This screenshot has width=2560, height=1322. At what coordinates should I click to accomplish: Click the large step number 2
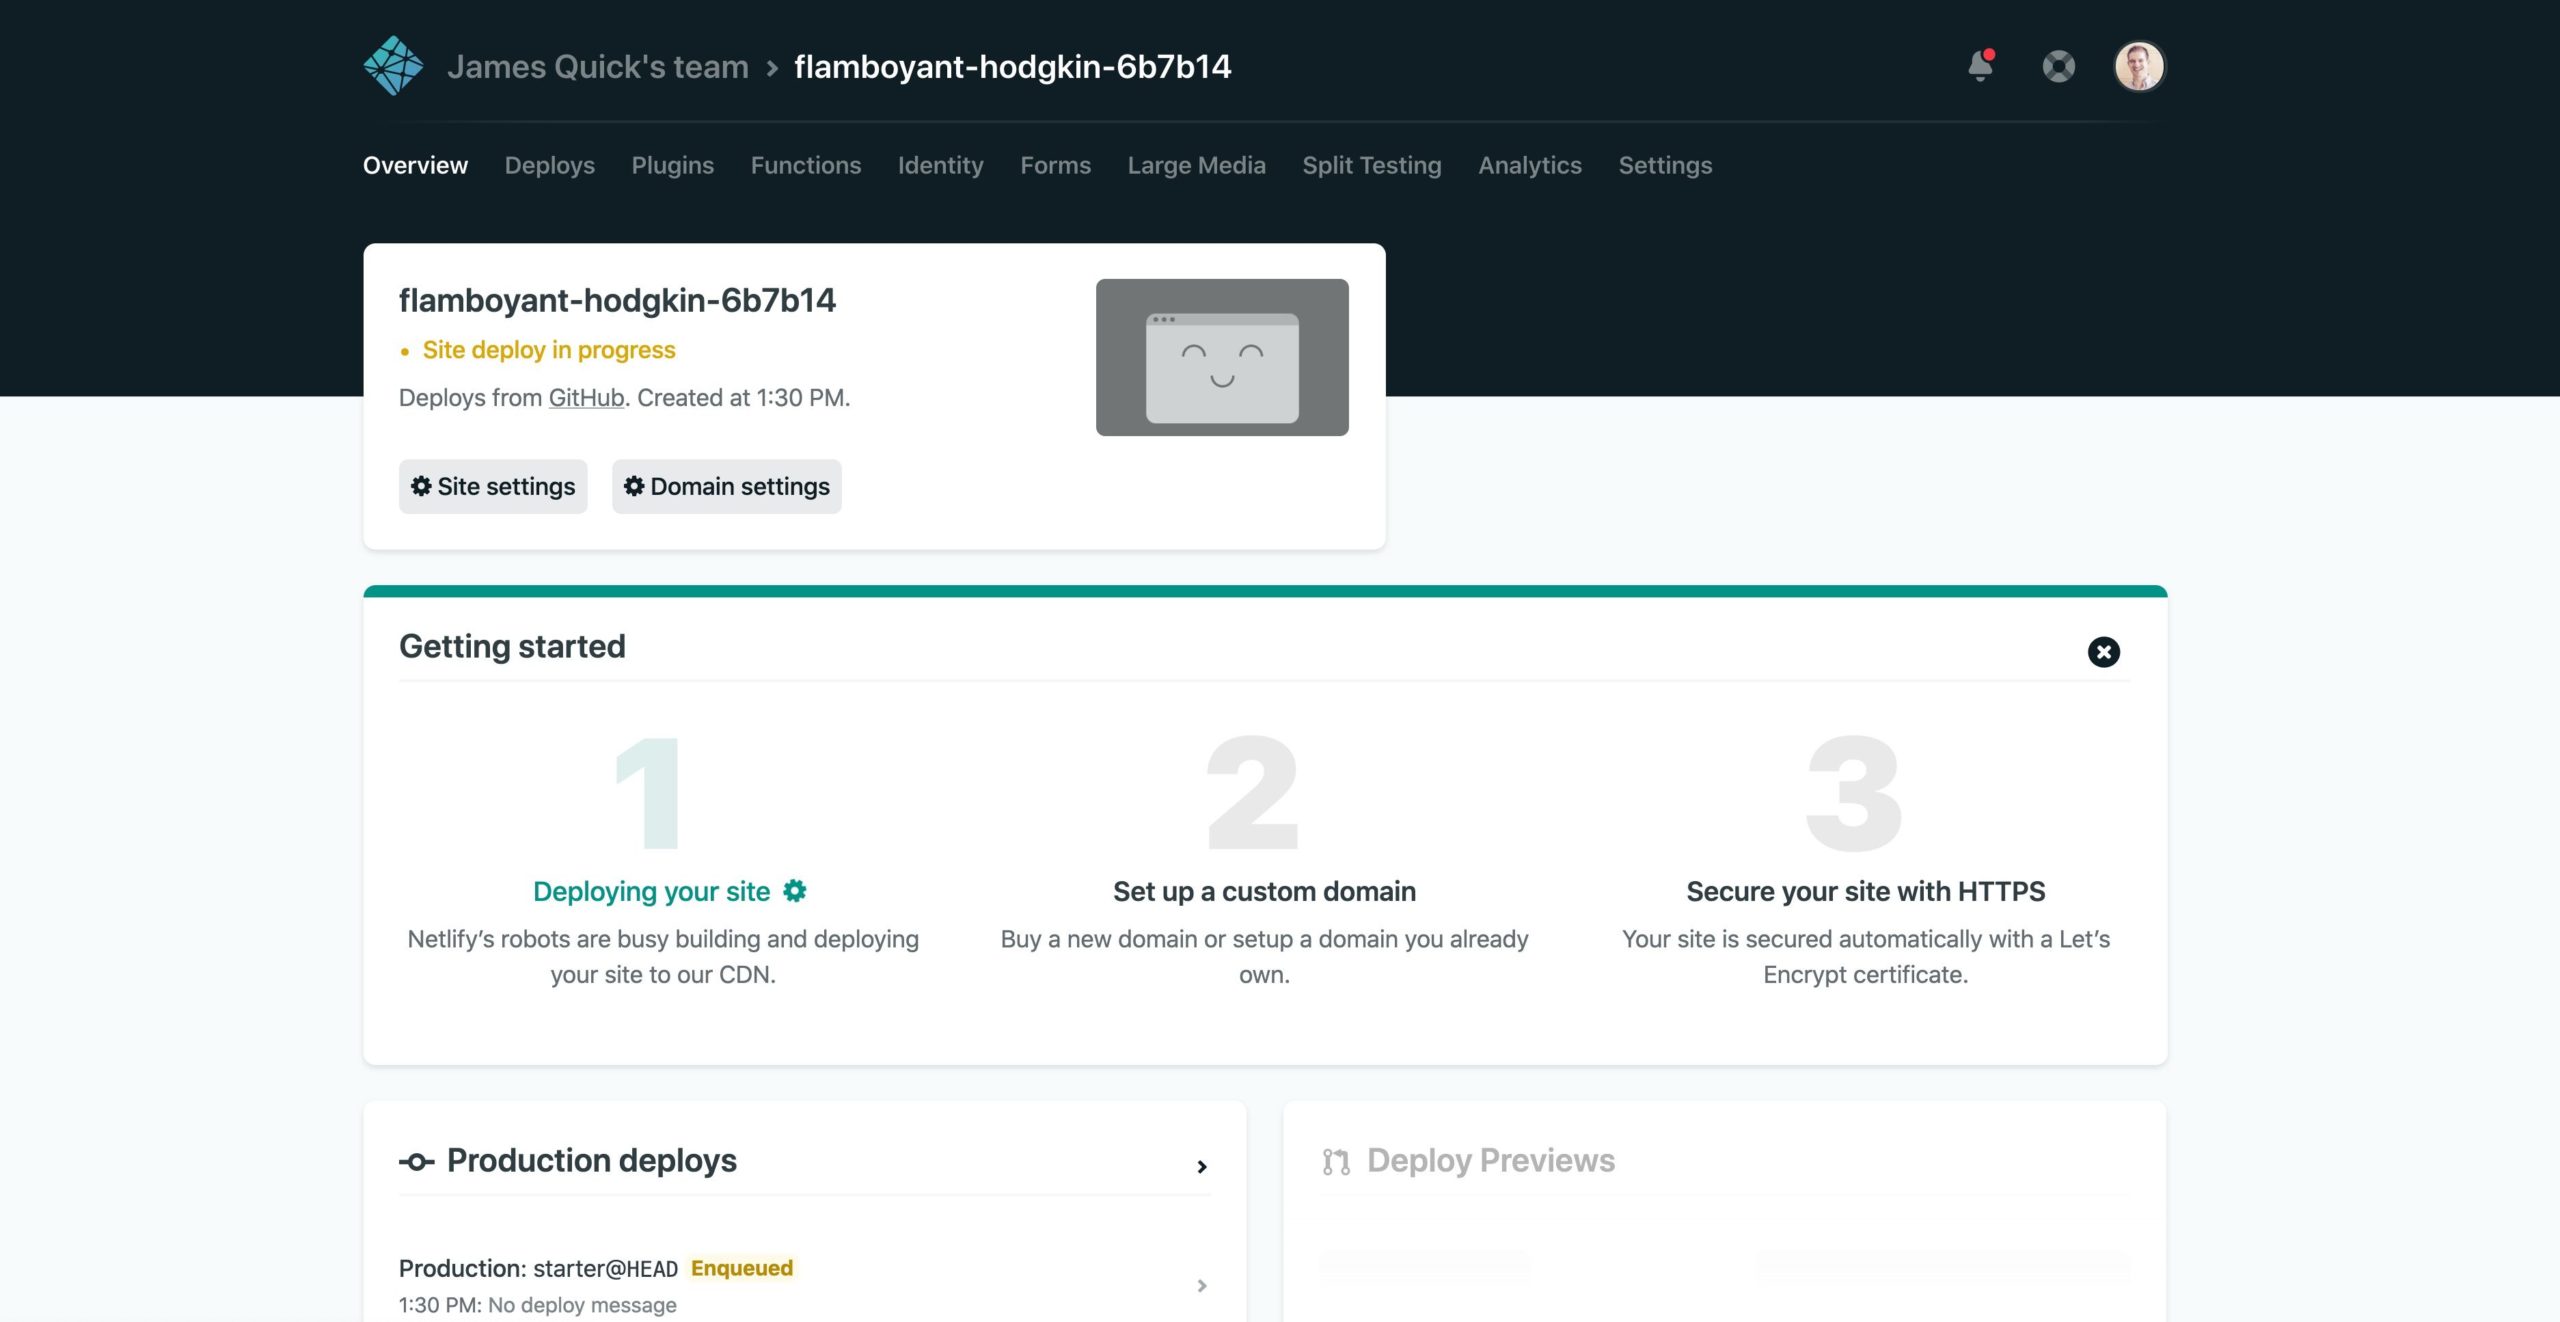pyautogui.click(x=1252, y=792)
